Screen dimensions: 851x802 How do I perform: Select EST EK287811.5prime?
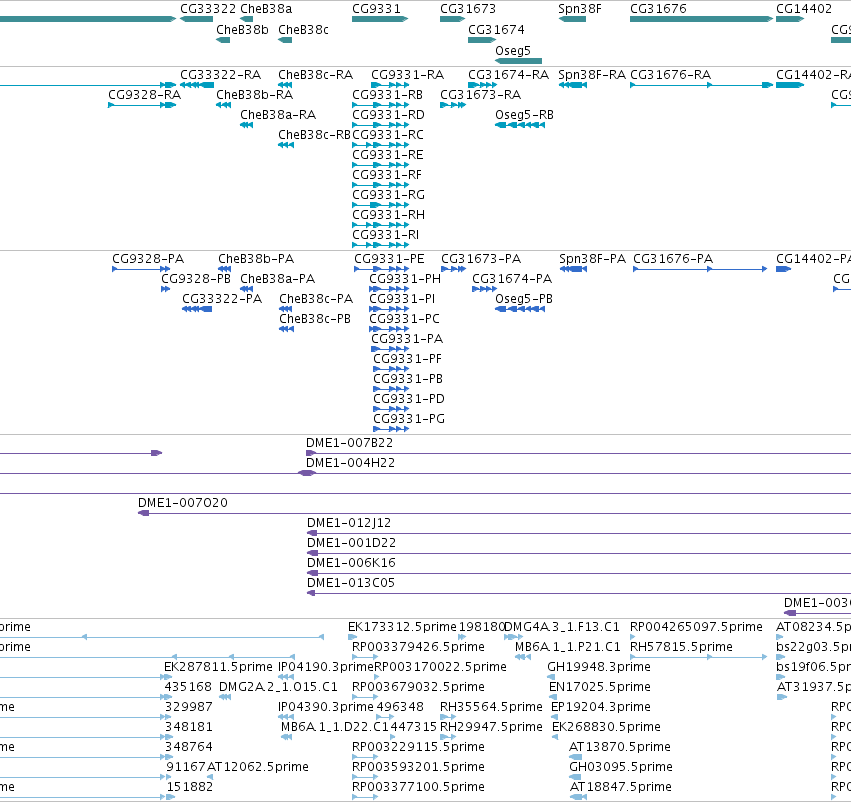(168, 677)
